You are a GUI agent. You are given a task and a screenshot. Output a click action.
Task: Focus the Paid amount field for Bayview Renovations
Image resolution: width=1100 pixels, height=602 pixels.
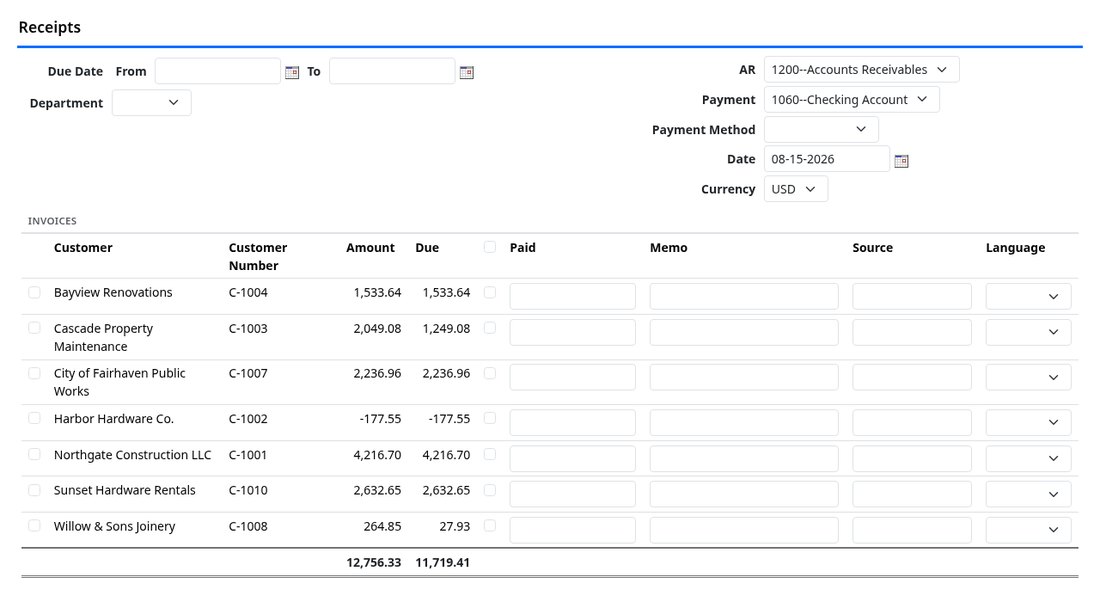(572, 296)
